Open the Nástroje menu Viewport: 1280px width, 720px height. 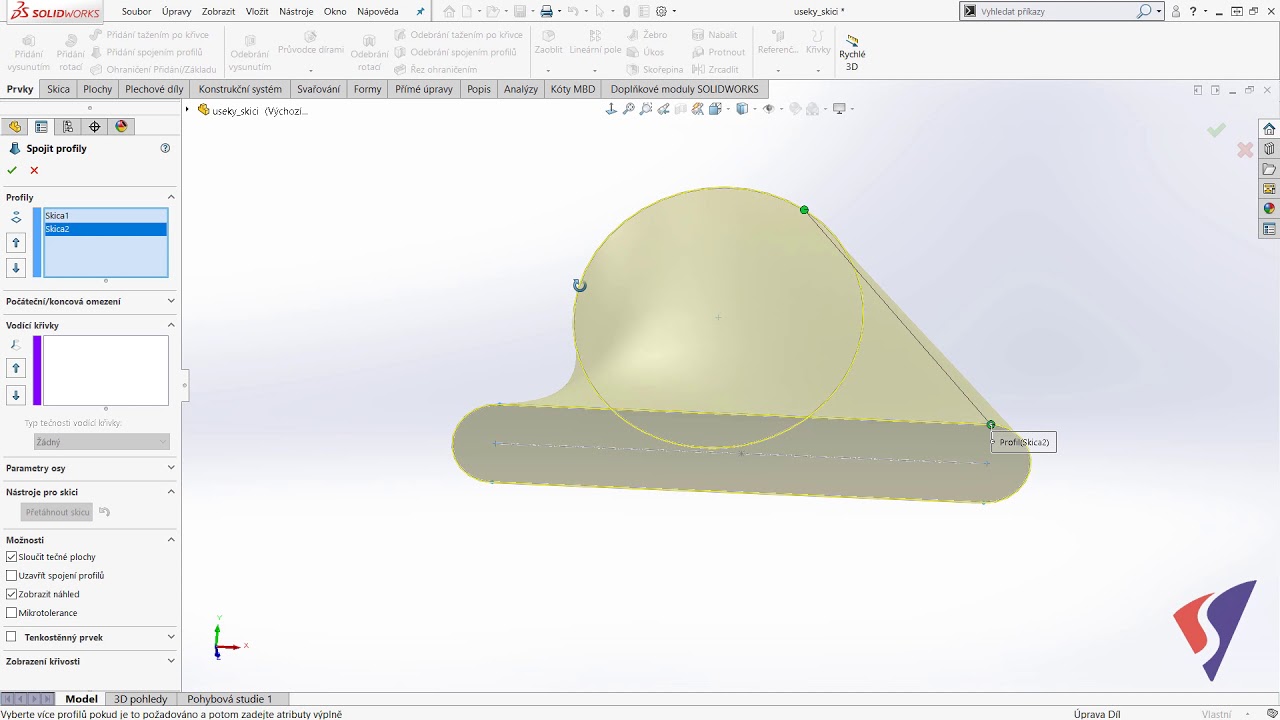click(296, 12)
